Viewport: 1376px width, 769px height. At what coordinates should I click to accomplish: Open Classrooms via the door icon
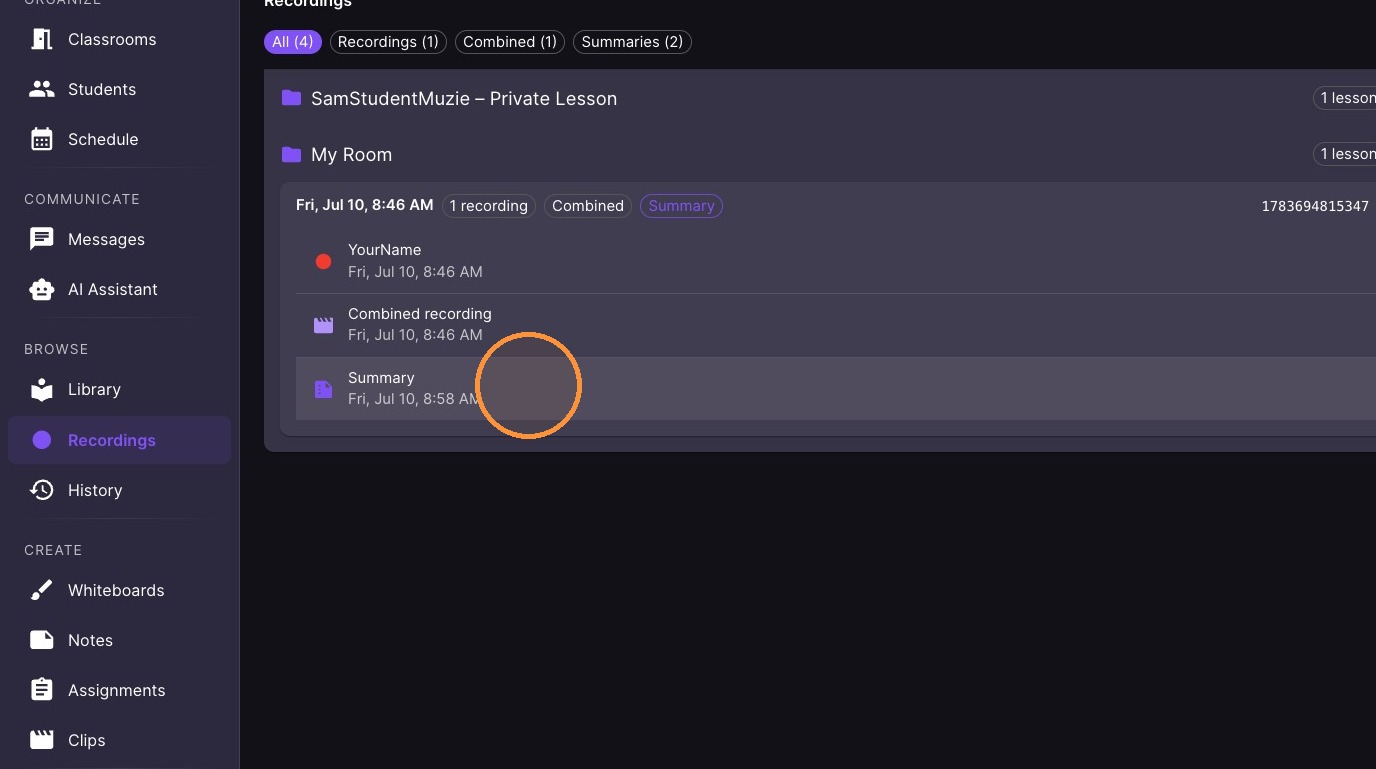pos(41,39)
